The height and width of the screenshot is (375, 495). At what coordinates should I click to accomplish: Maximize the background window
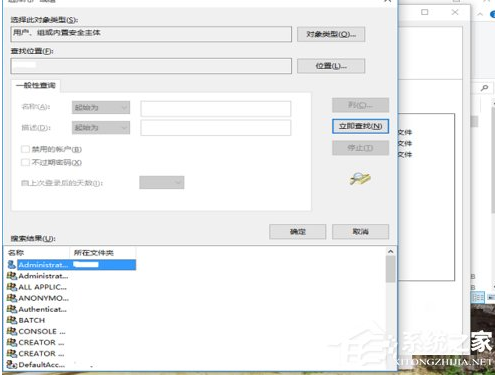[x=424, y=12]
